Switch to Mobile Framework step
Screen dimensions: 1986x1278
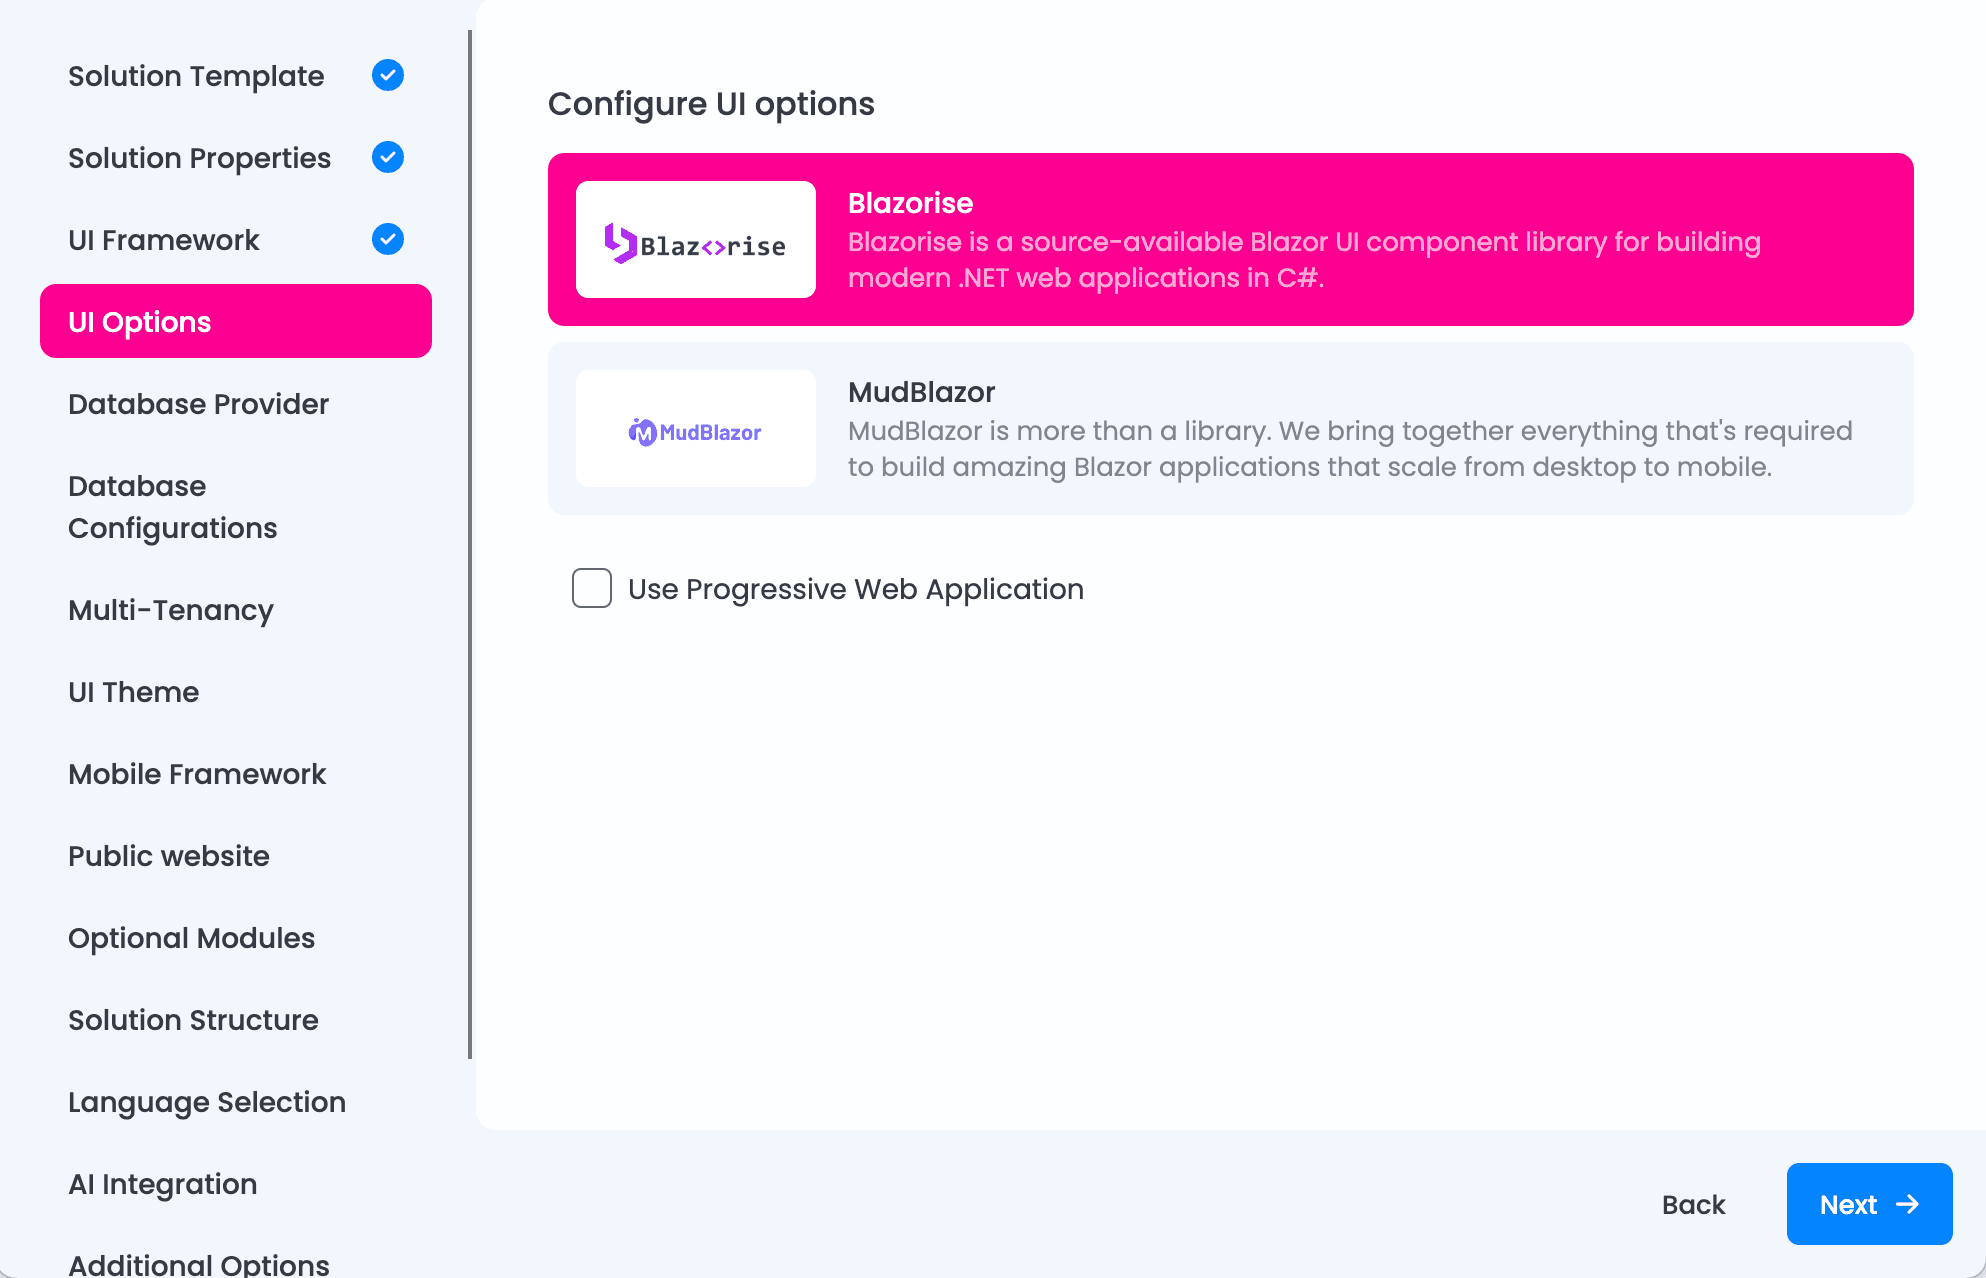pyautogui.click(x=236, y=774)
